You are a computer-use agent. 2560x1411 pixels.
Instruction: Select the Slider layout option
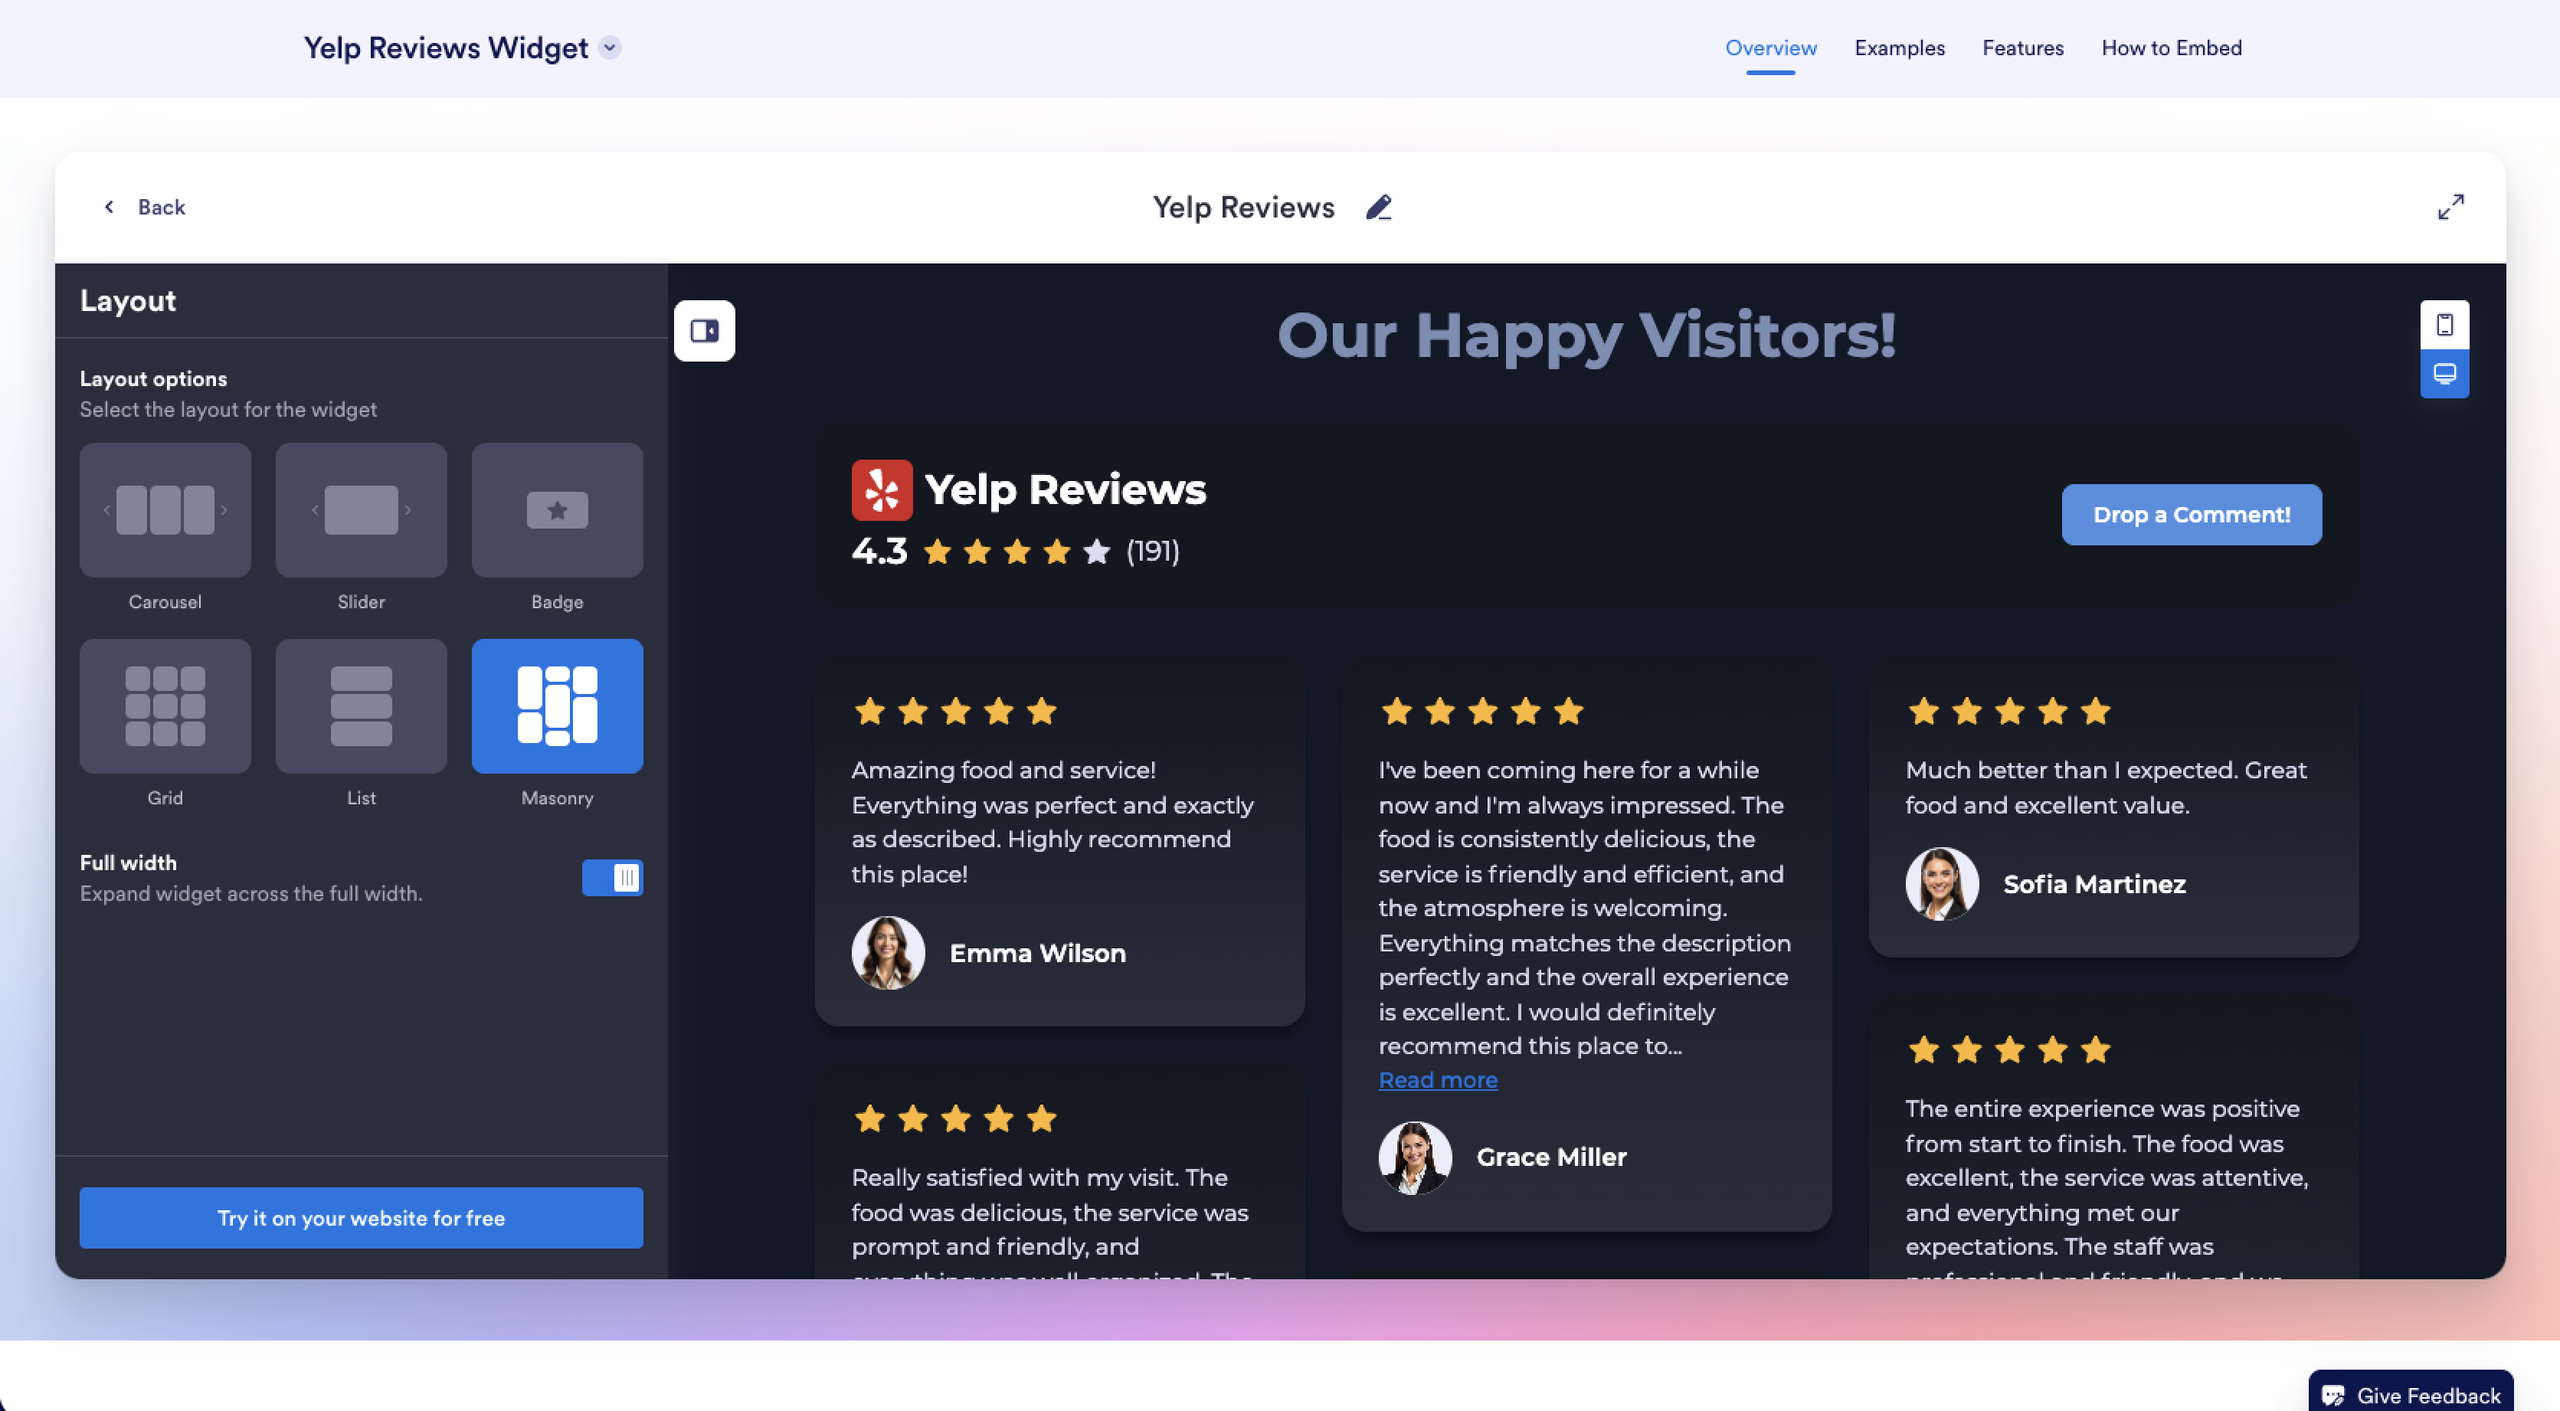pyautogui.click(x=361, y=510)
